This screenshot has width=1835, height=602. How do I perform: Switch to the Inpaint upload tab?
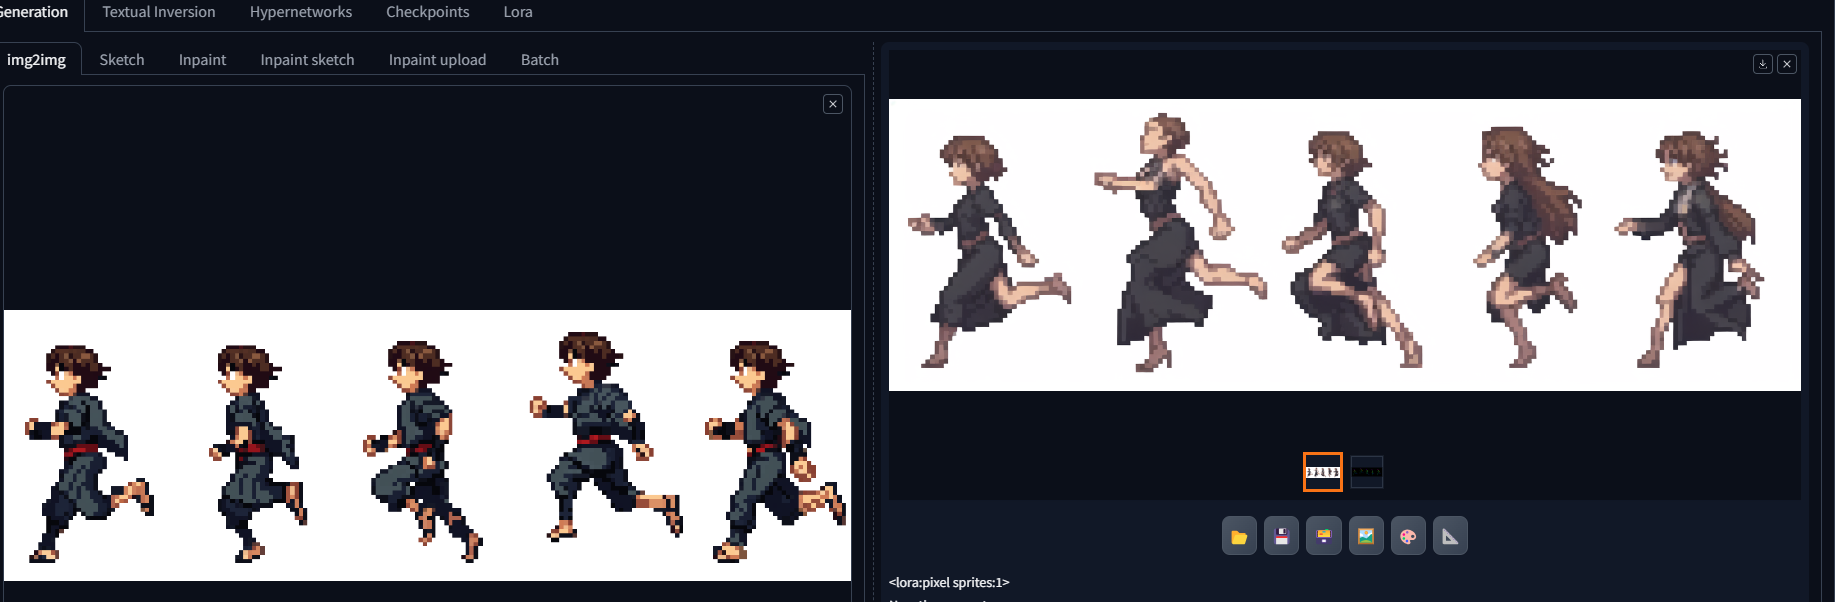(x=438, y=60)
